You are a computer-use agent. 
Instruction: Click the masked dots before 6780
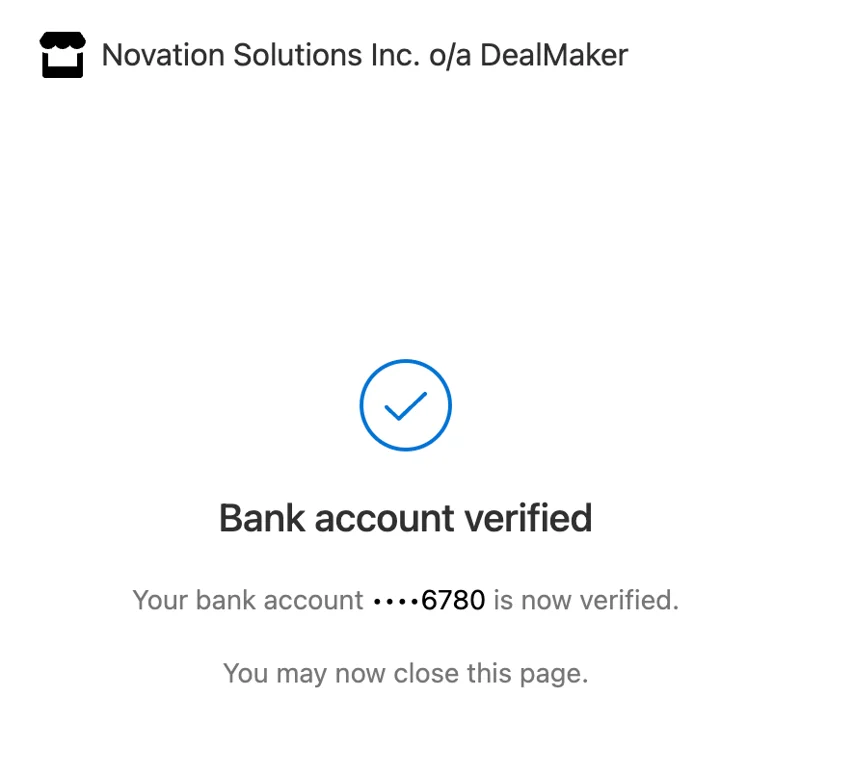(x=395, y=601)
